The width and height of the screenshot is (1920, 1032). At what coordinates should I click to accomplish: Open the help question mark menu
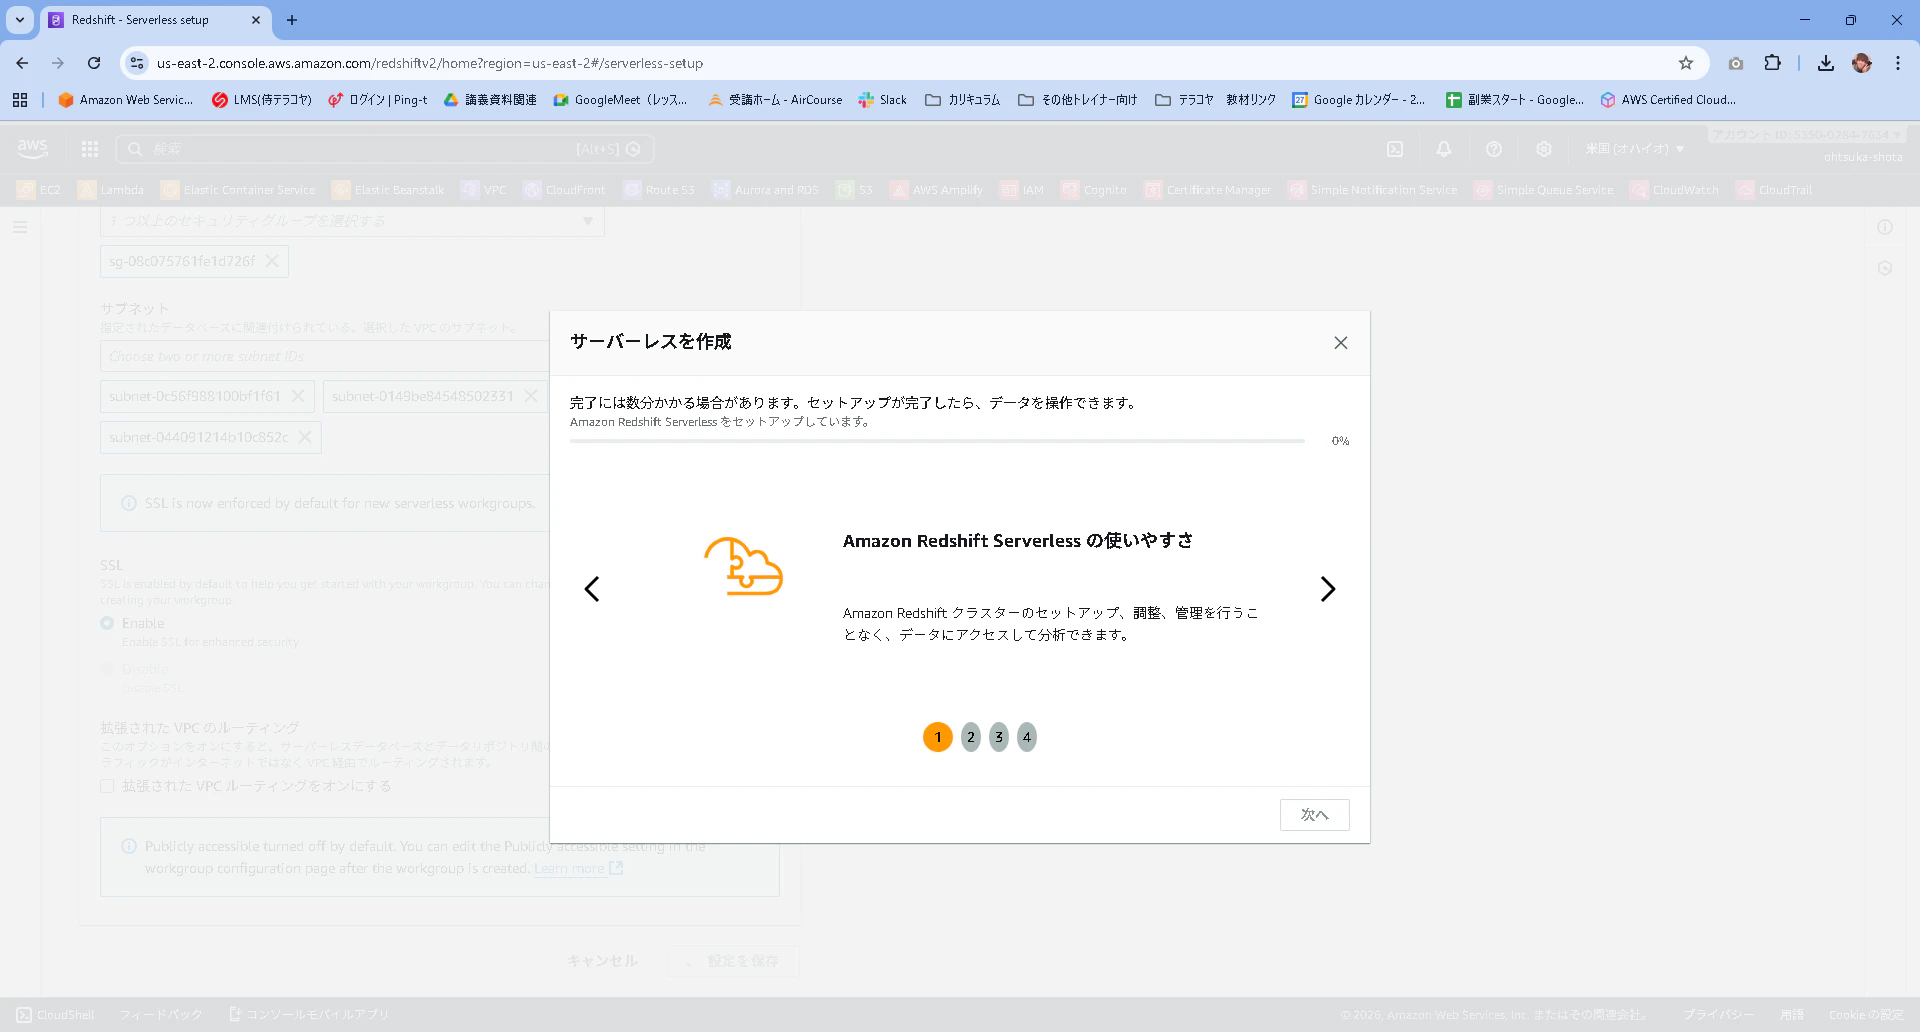(x=1494, y=149)
